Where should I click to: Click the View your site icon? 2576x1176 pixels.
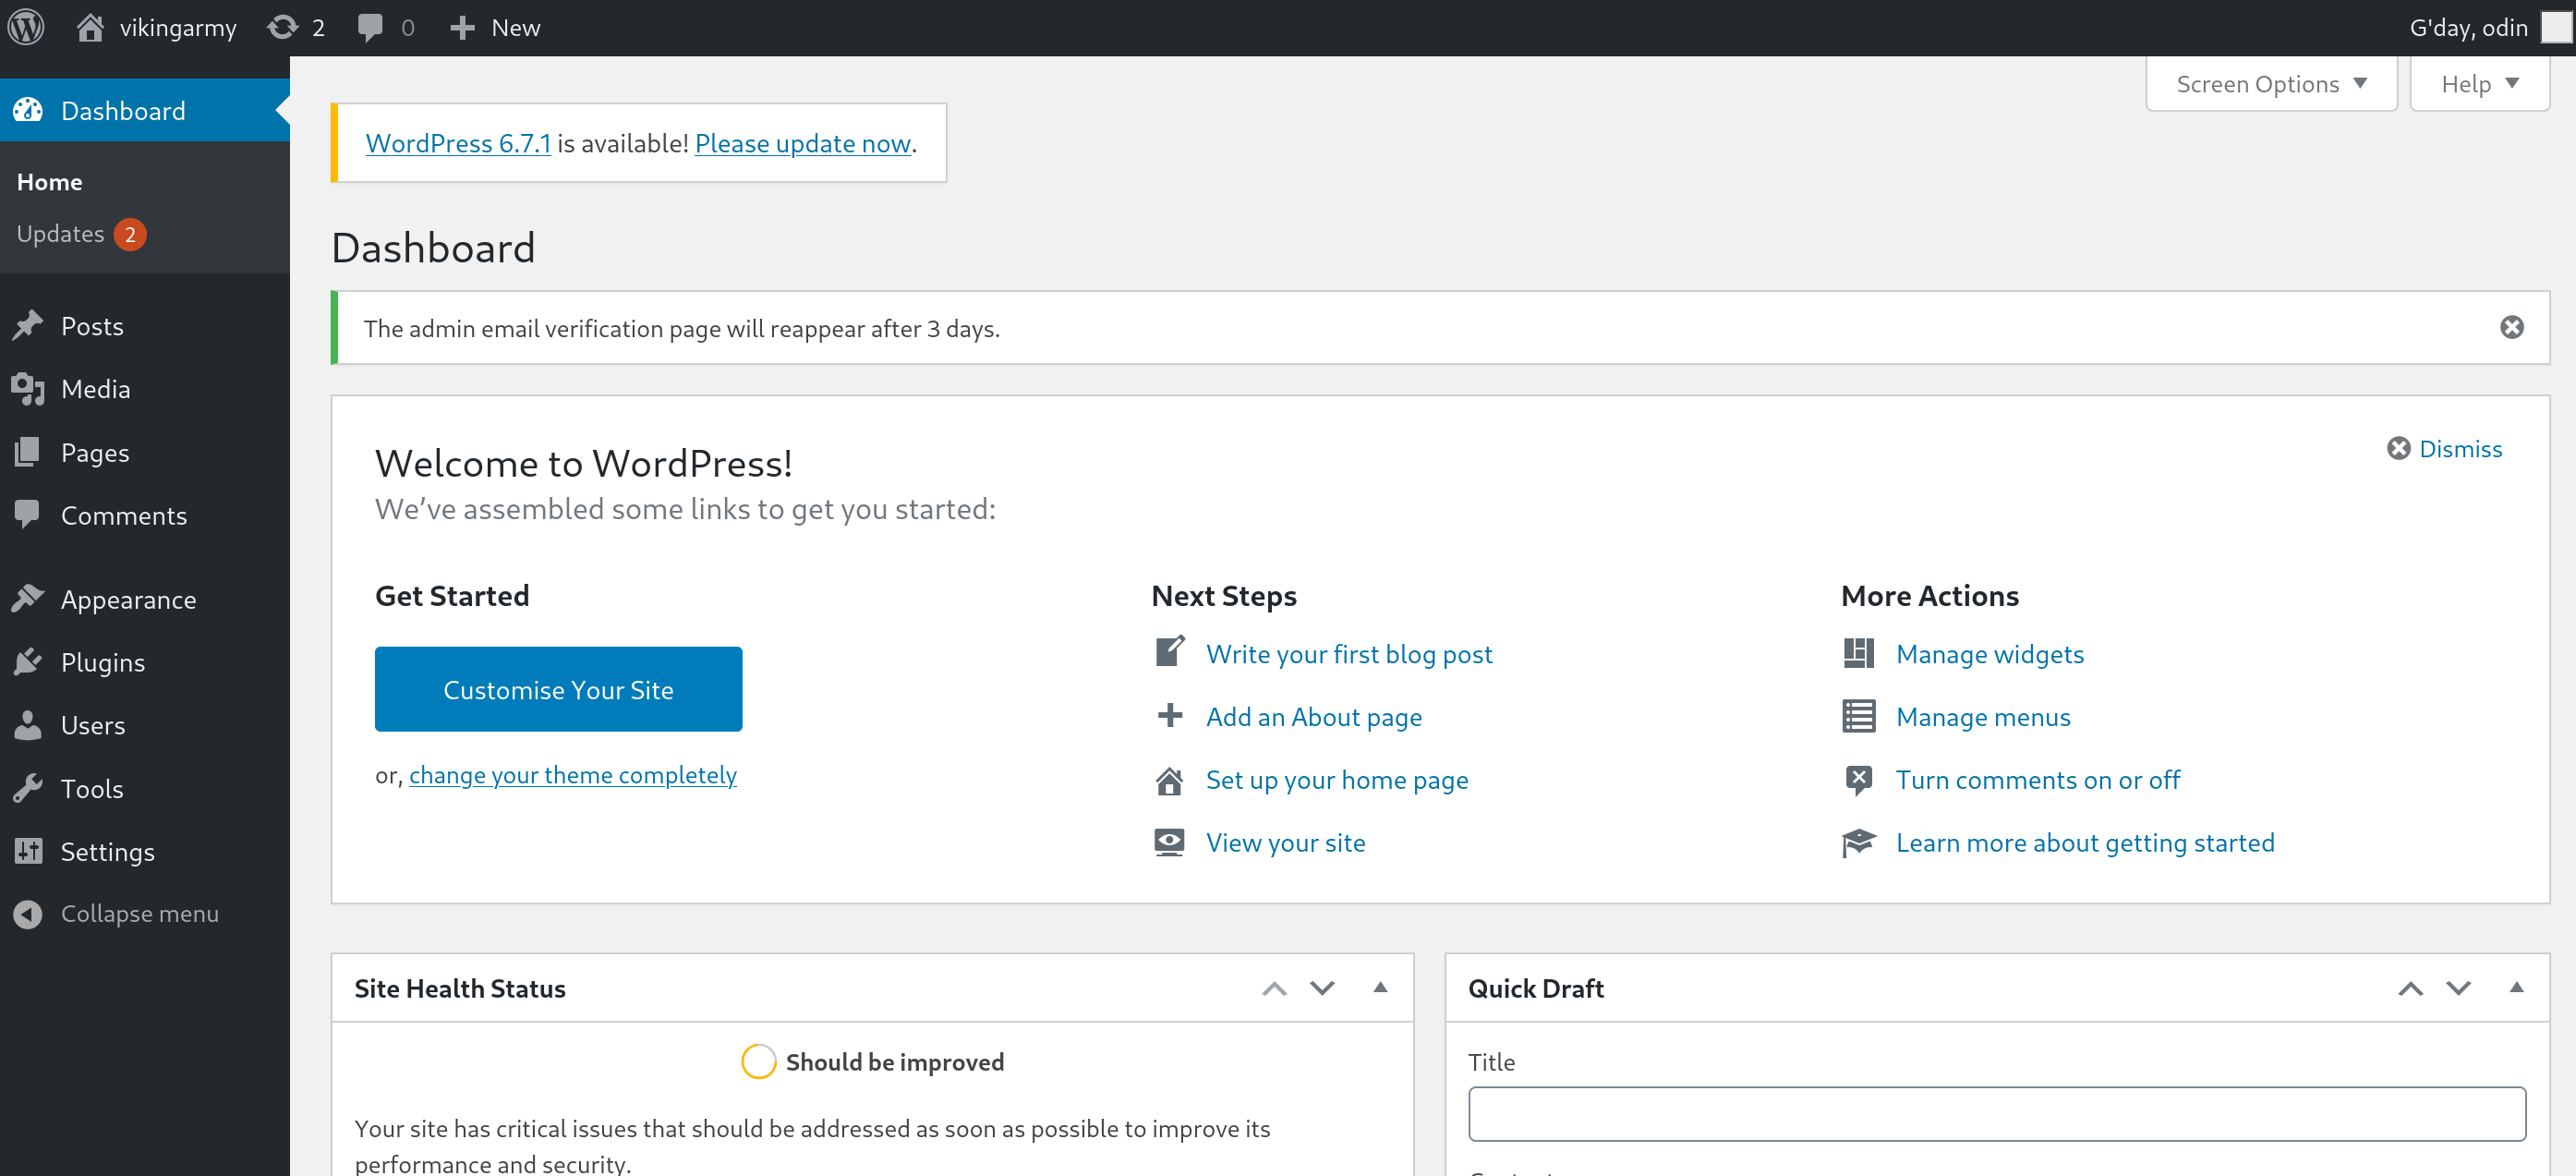pos(1169,842)
